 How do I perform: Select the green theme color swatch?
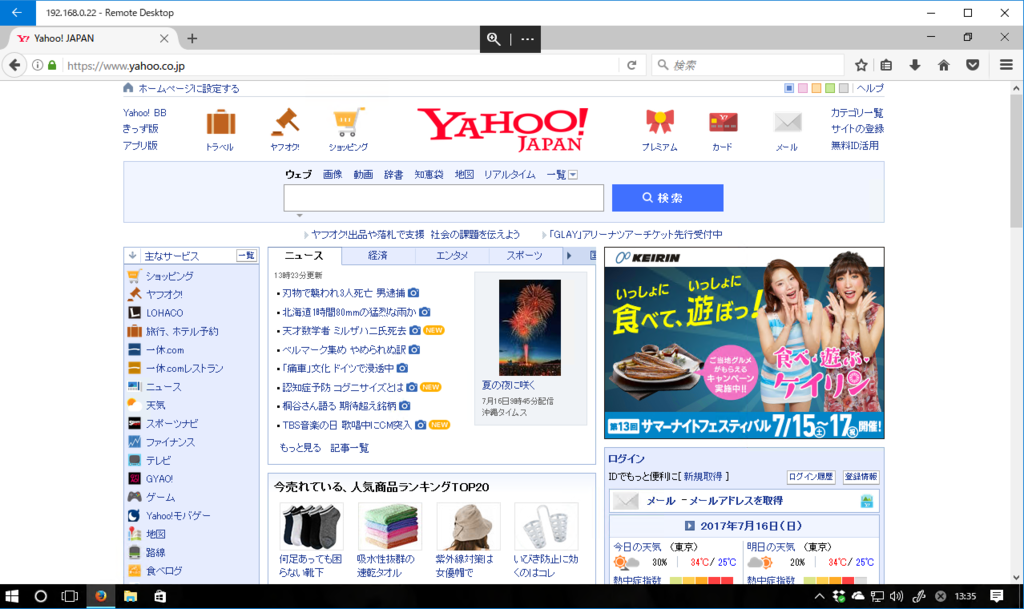(x=830, y=88)
